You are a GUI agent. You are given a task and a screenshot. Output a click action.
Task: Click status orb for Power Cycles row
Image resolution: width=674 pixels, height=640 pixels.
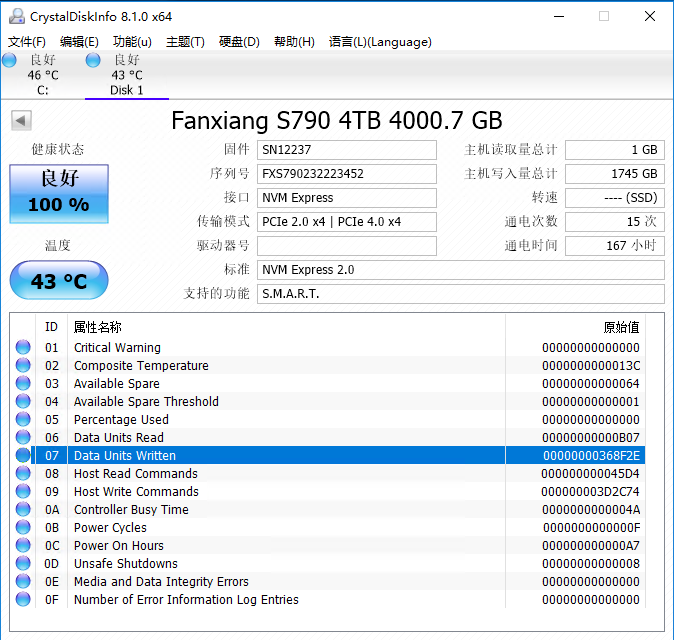point(23,527)
